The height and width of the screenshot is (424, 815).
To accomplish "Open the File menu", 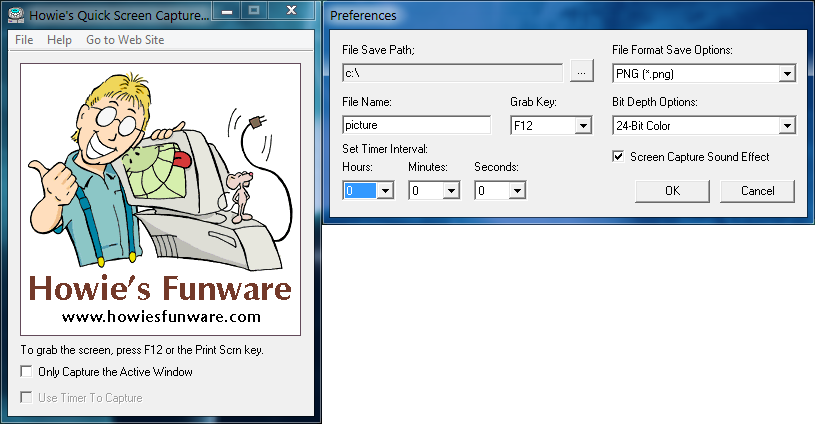I will tap(24, 40).
